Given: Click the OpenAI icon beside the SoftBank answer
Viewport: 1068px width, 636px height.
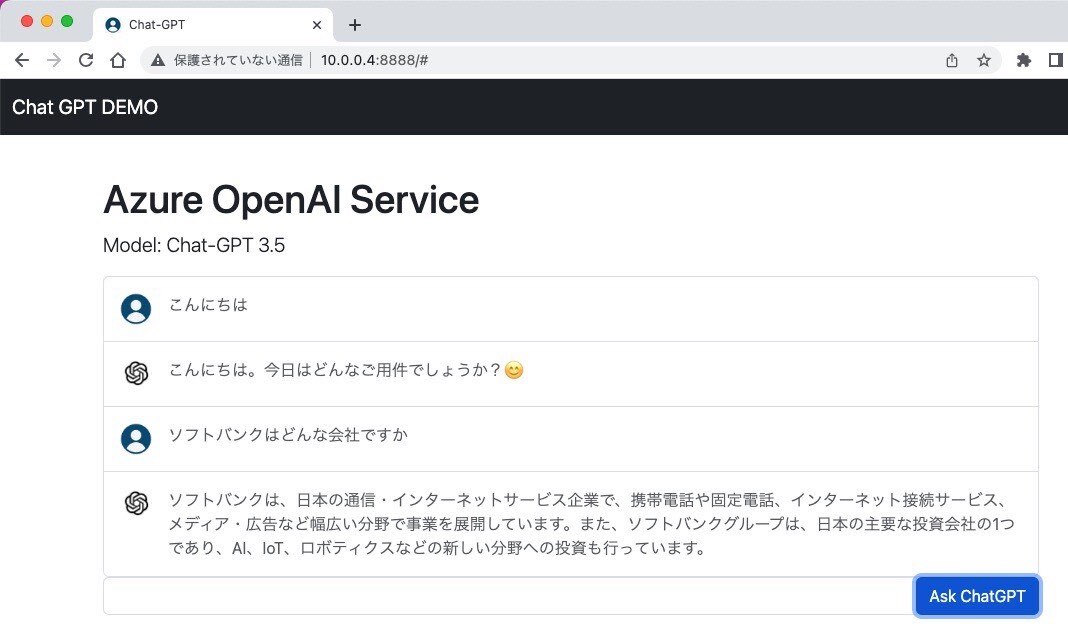Looking at the screenshot, I should click(x=136, y=502).
